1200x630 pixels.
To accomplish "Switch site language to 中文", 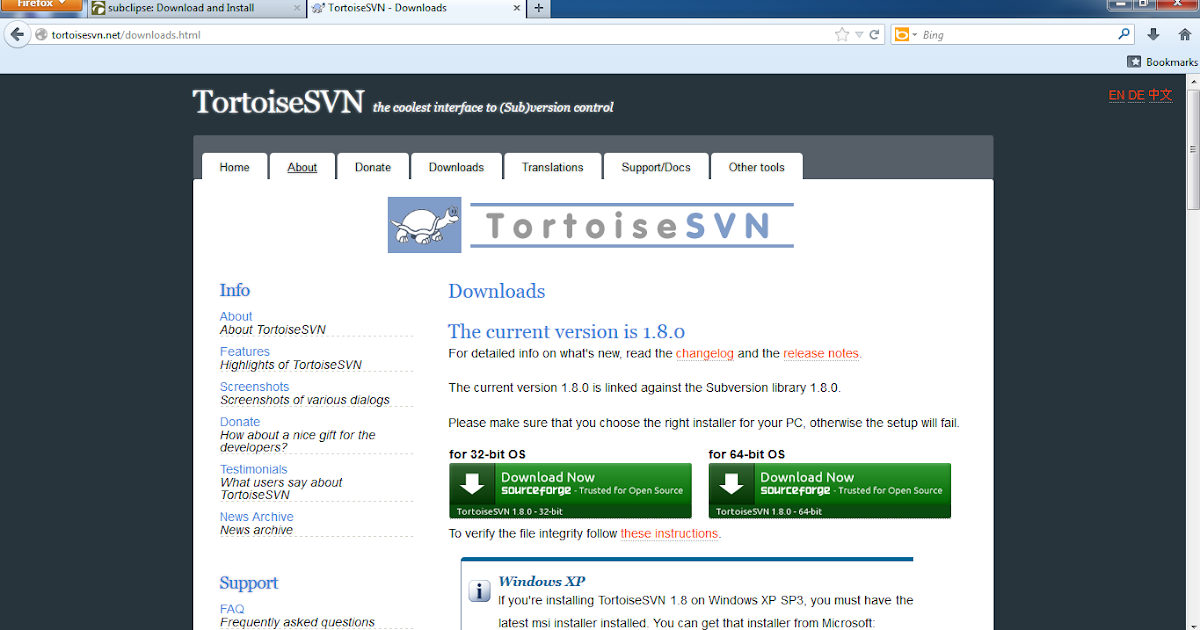I will point(1160,95).
